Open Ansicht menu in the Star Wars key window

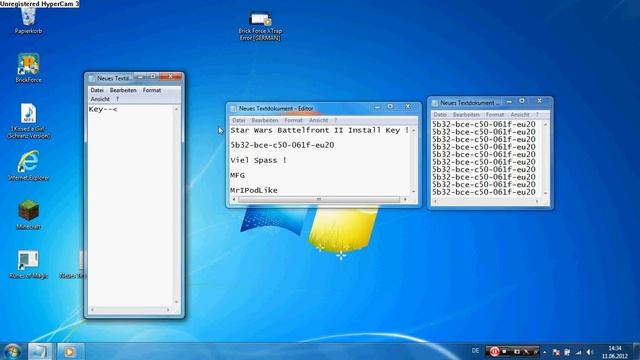tap(318, 120)
